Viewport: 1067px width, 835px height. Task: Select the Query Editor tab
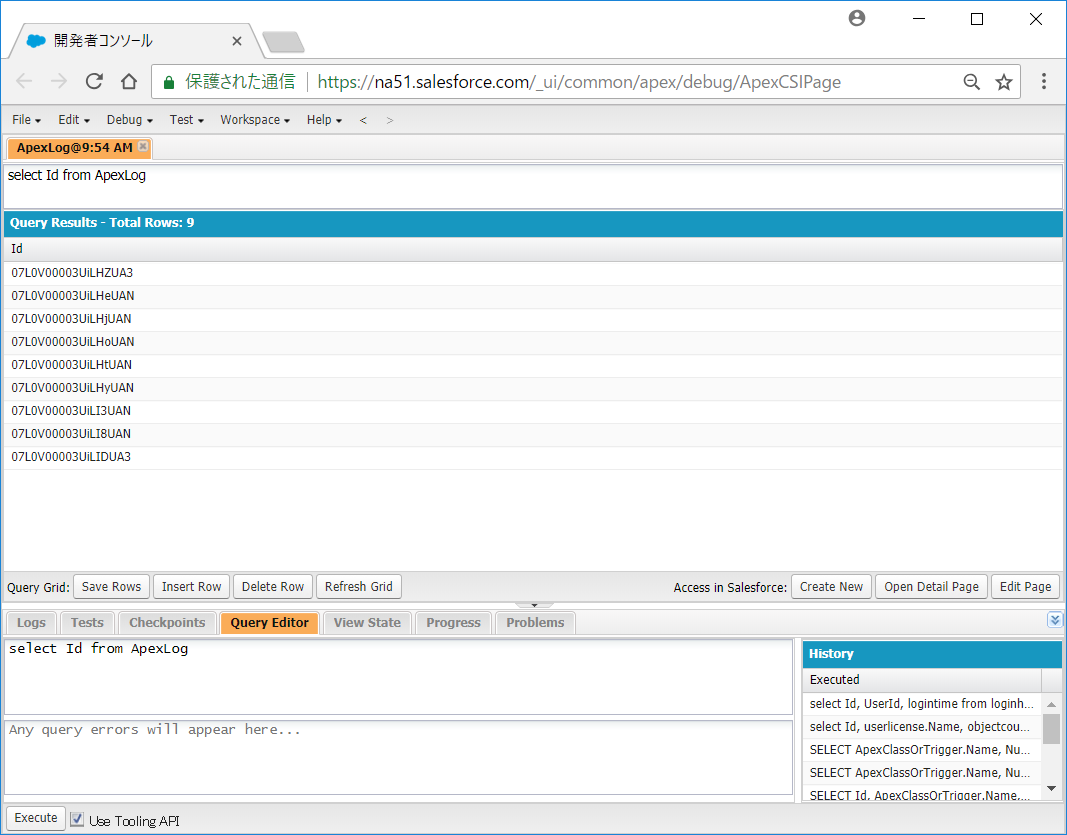(x=269, y=623)
